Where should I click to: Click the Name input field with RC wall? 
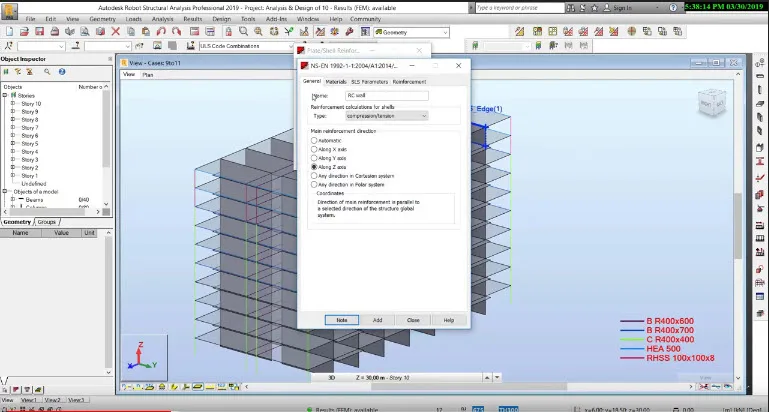tap(386, 96)
